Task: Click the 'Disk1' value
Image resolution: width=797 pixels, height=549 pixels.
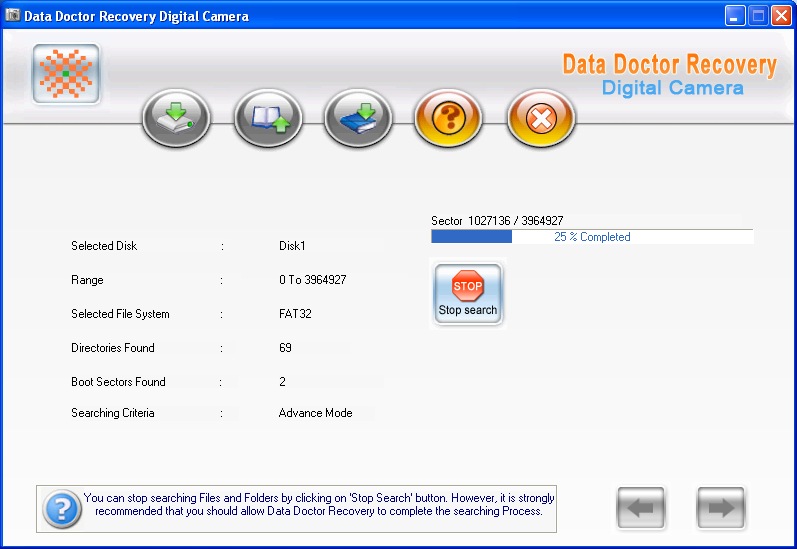Action: (292, 246)
